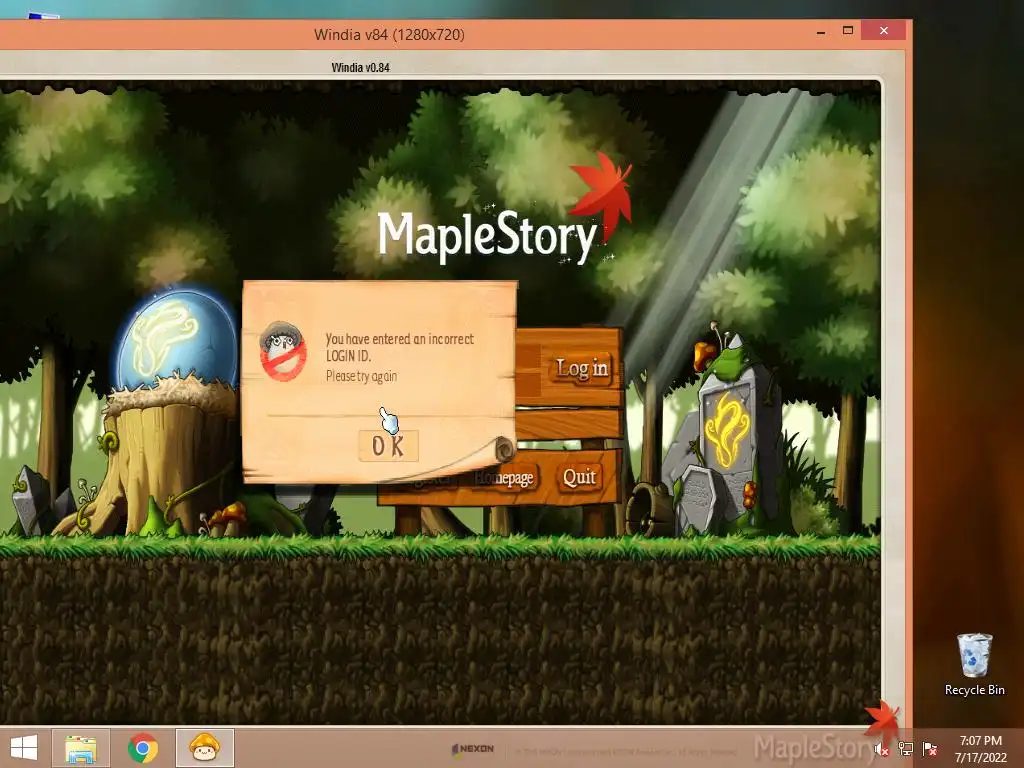Maximize the Windia v84 window
1024x768 pixels.
848,31
